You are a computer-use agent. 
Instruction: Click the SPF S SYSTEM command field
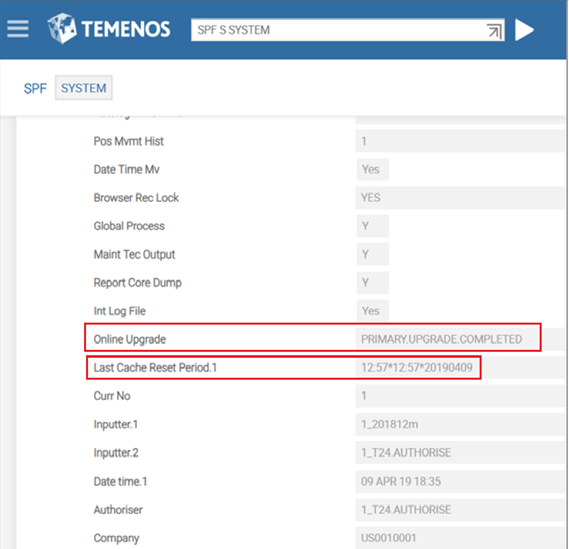tap(348, 30)
